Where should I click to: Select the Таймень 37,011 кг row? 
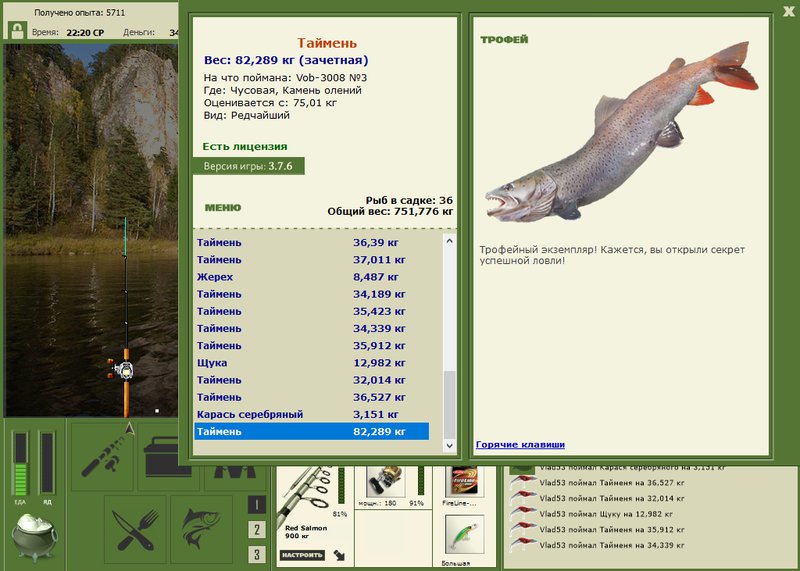pyautogui.click(x=312, y=260)
